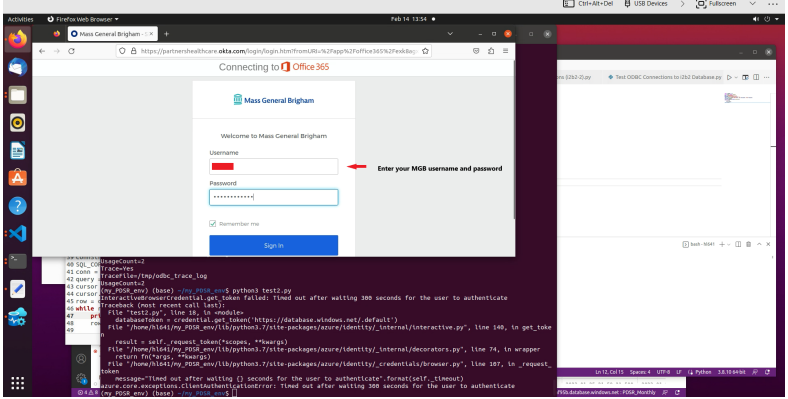Image resolution: width=788 pixels, height=399 pixels.
Task: Split the VS Code terminal
Action: click(x=738, y=244)
